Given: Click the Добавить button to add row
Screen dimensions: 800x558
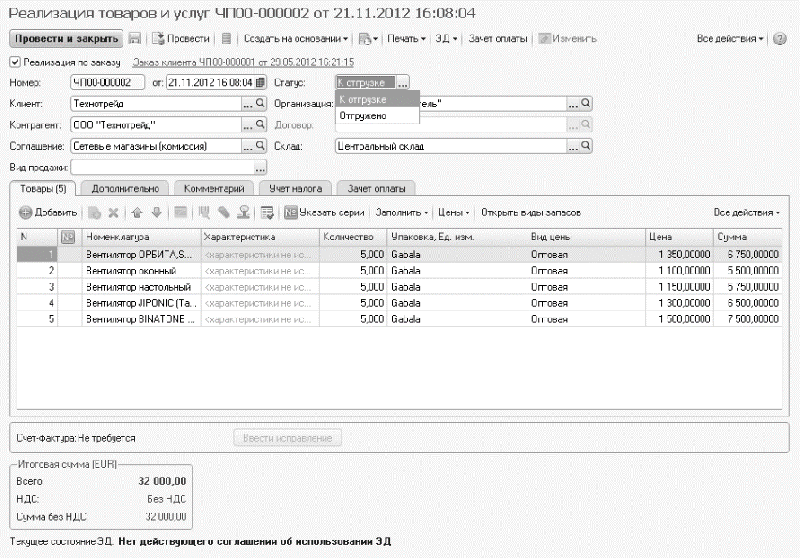Looking at the screenshot, I should (x=48, y=213).
